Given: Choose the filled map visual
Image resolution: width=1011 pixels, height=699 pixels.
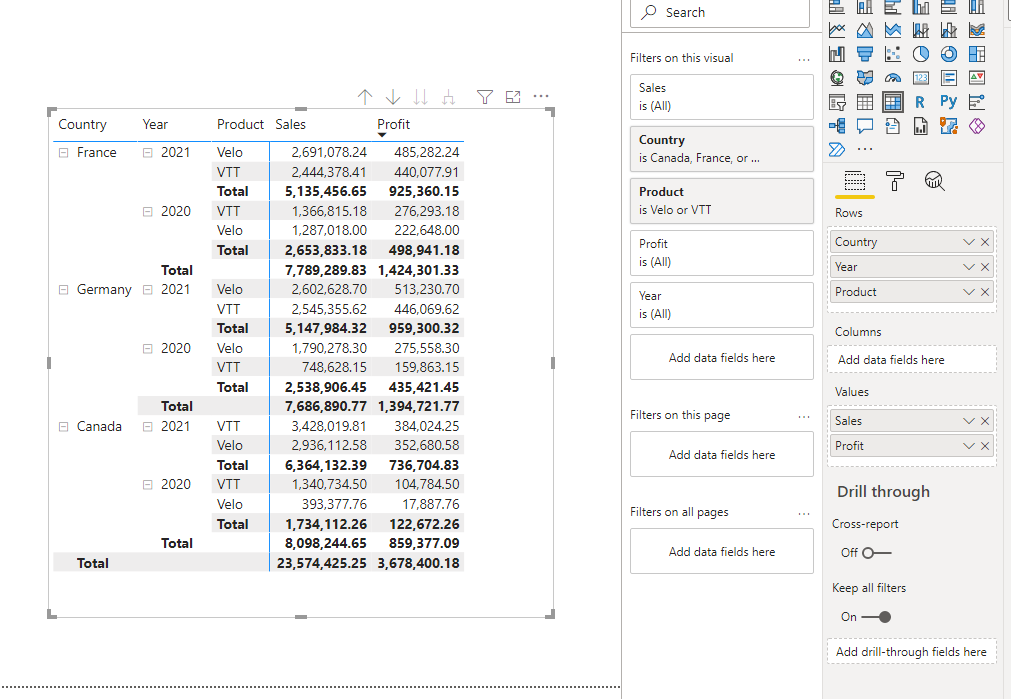Looking at the screenshot, I should [x=865, y=78].
